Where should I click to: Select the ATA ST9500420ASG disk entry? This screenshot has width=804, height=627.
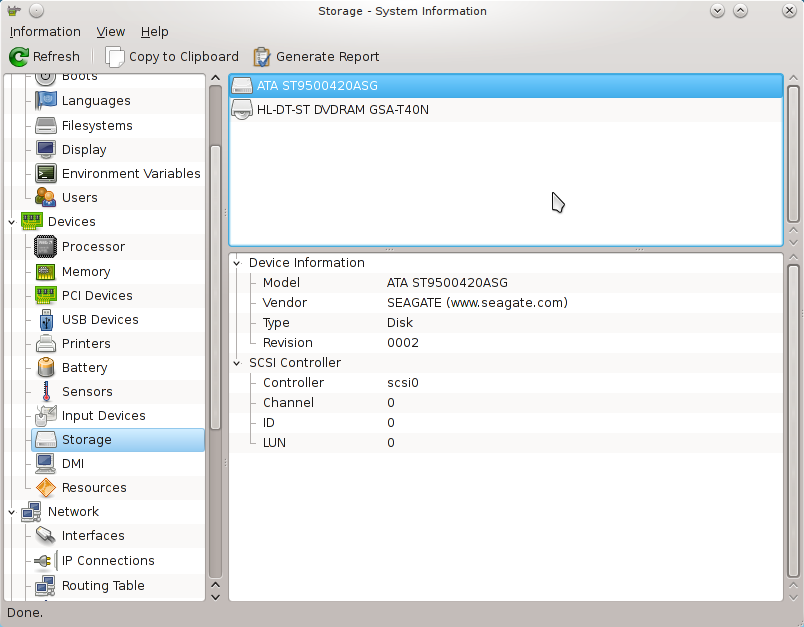coord(317,86)
